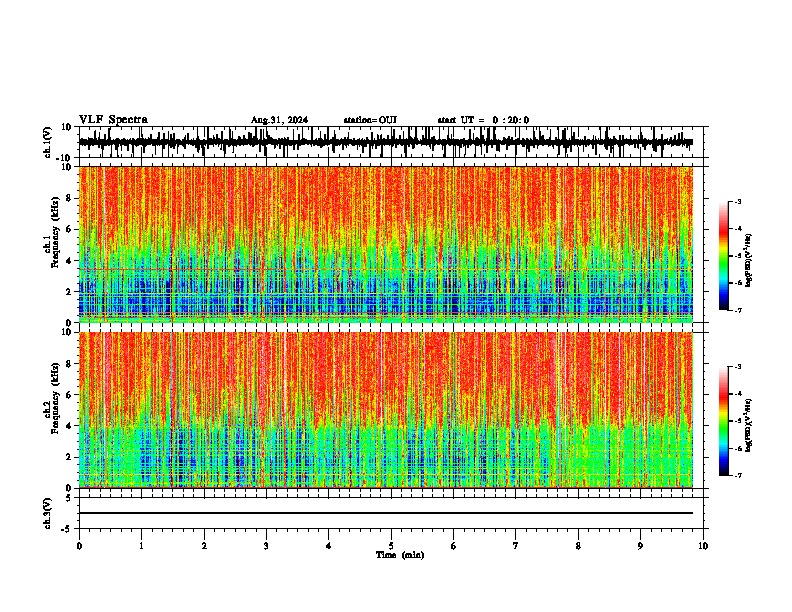The image size is (792, 612).
Task: Click the 6 kHz tick label of ch.1 spectrogram
Action: pyautogui.click(x=70, y=230)
